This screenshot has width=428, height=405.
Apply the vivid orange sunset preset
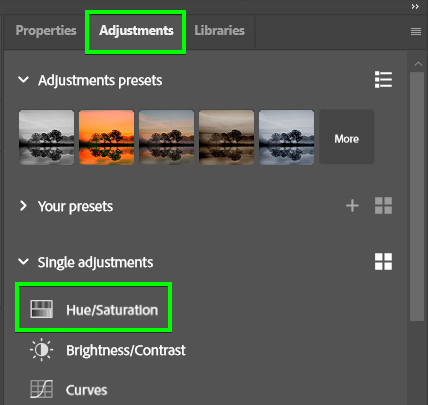[x=107, y=137]
